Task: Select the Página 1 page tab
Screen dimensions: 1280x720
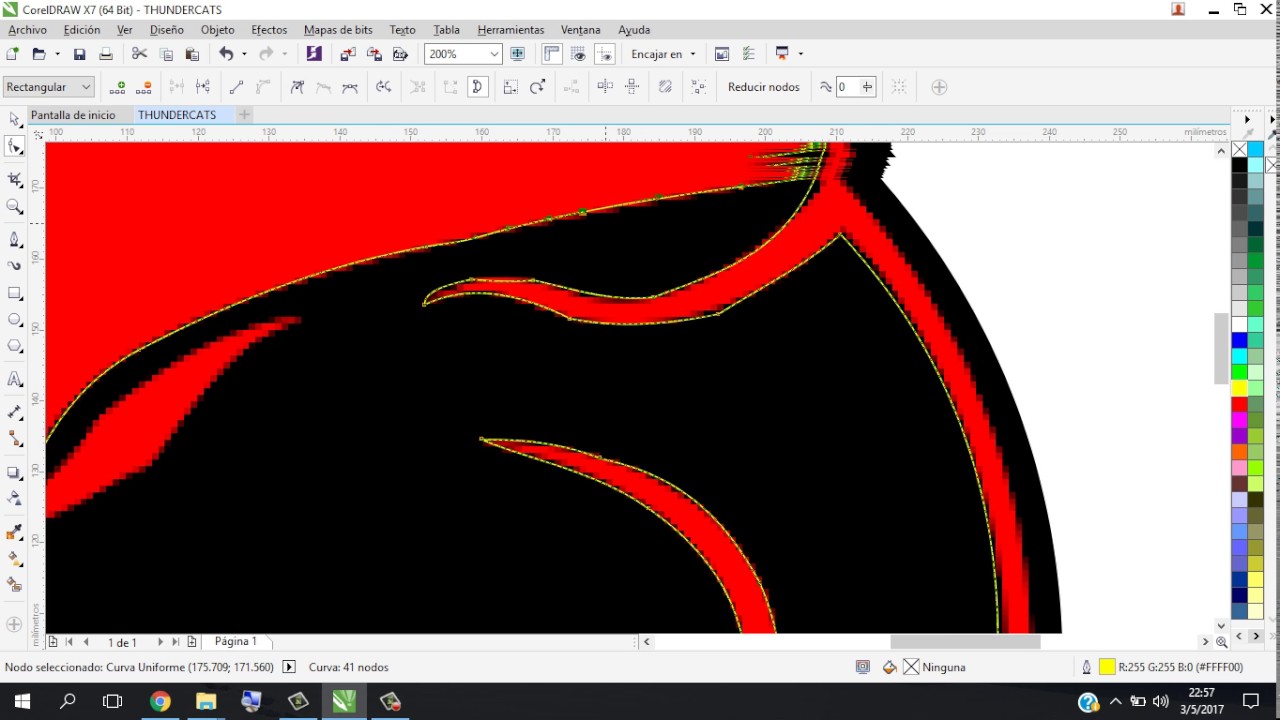Action: (x=236, y=641)
